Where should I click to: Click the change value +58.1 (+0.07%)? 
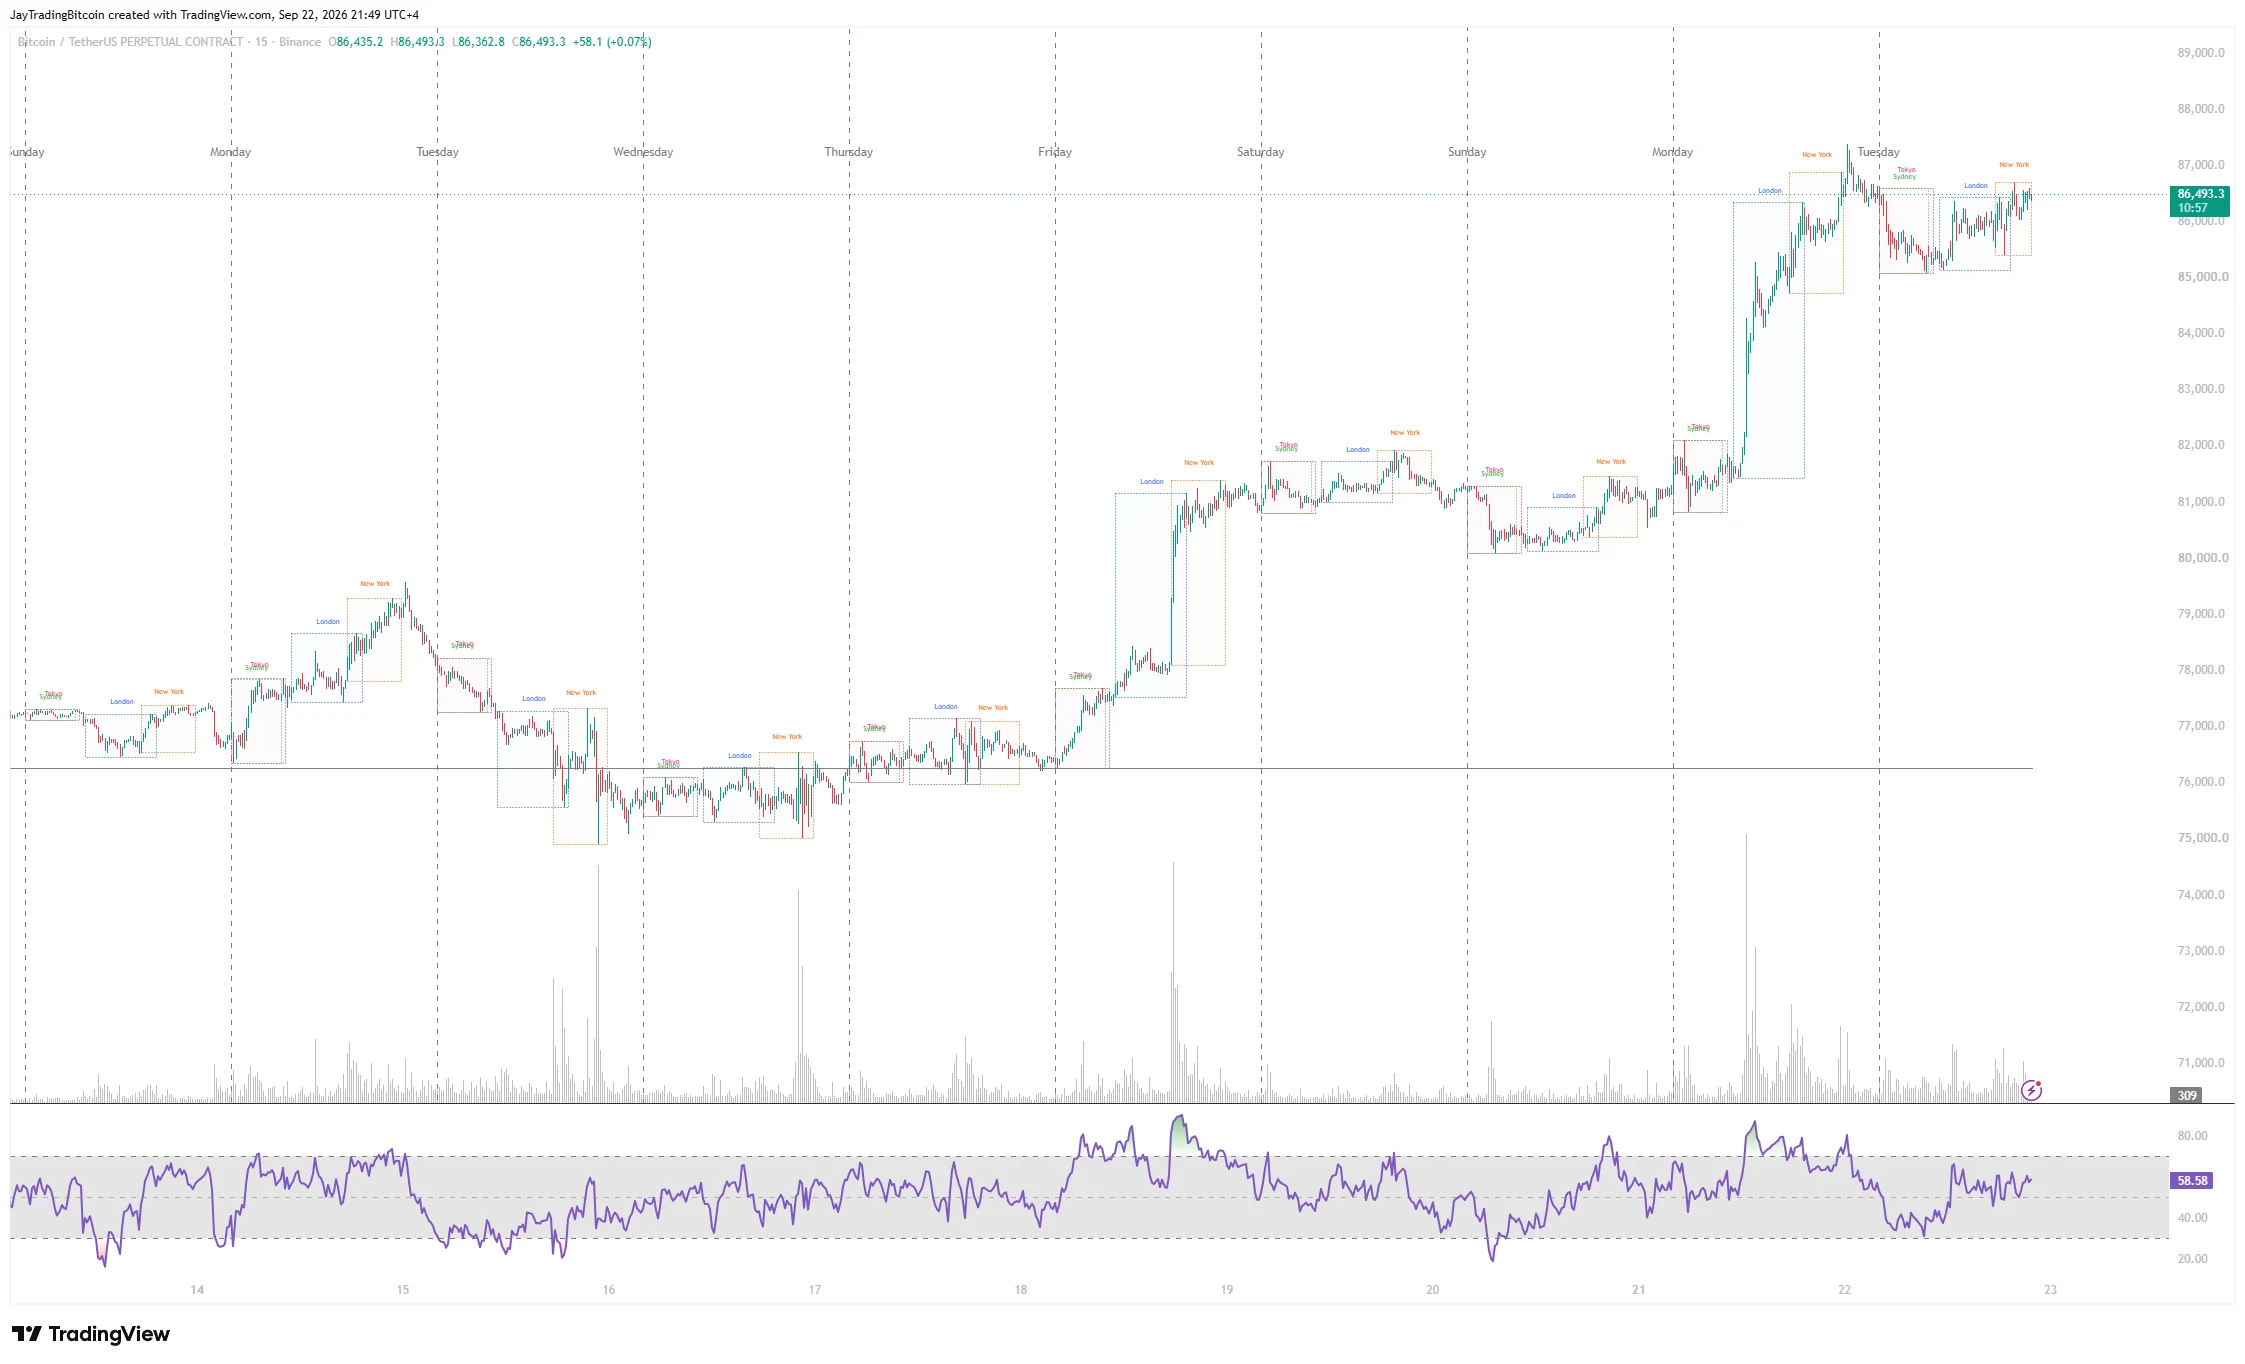(612, 42)
